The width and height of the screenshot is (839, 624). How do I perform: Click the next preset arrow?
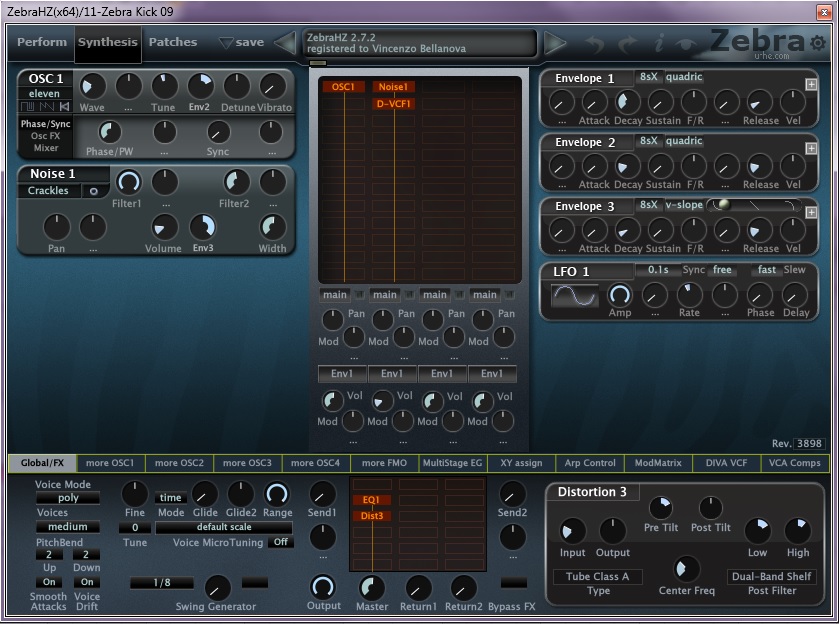click(x=555, y=43)
